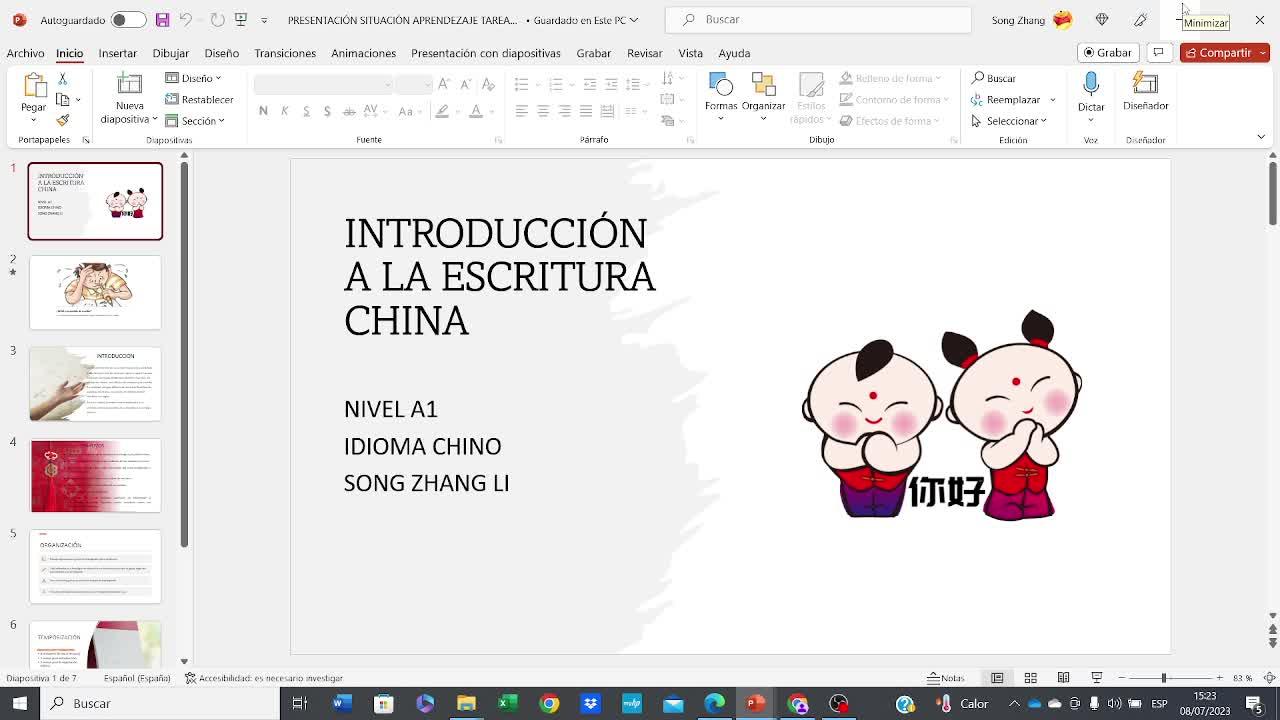Open the comments pane icon
1280x720 pixels.
click(x=1158, y=52)
